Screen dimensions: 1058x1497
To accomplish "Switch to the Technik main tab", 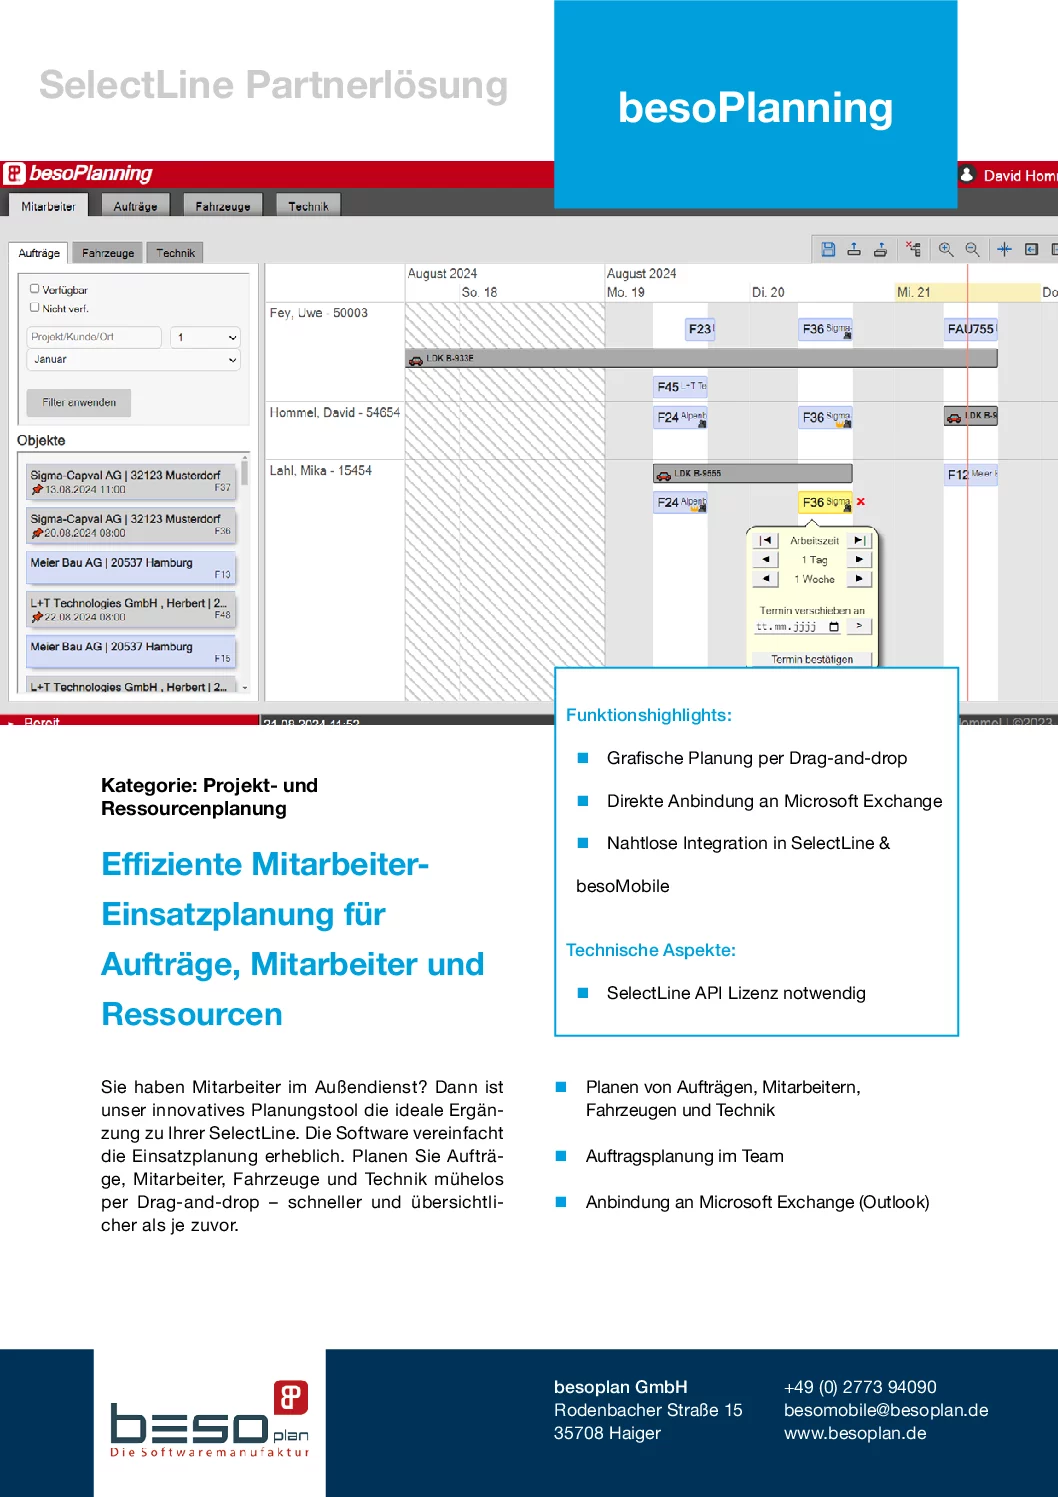I will coord(308,206).
